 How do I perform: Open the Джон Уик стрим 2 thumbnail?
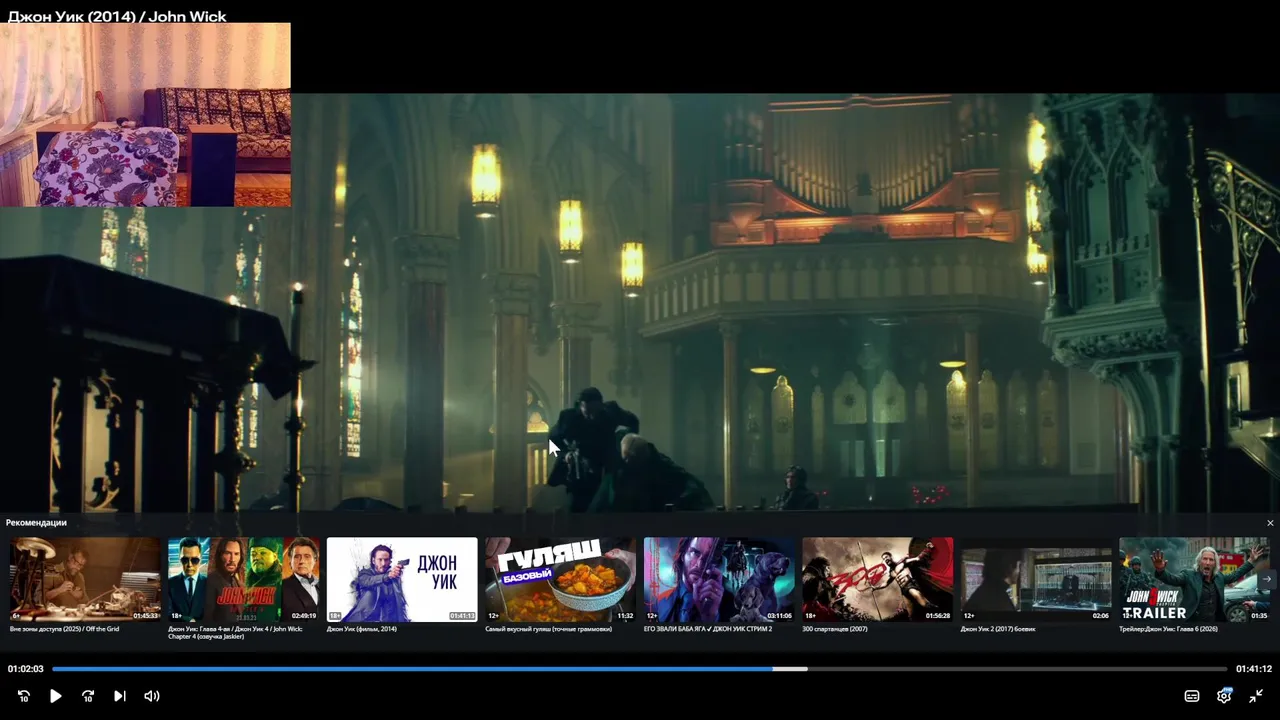(719, 580)
